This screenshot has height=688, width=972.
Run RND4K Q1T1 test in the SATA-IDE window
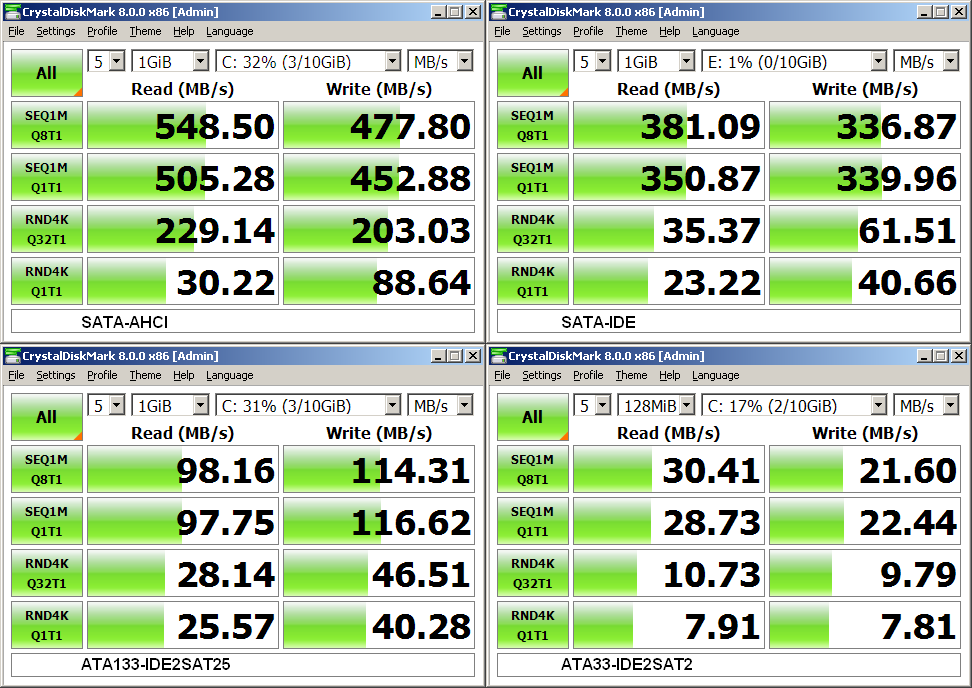coord(532,281)
